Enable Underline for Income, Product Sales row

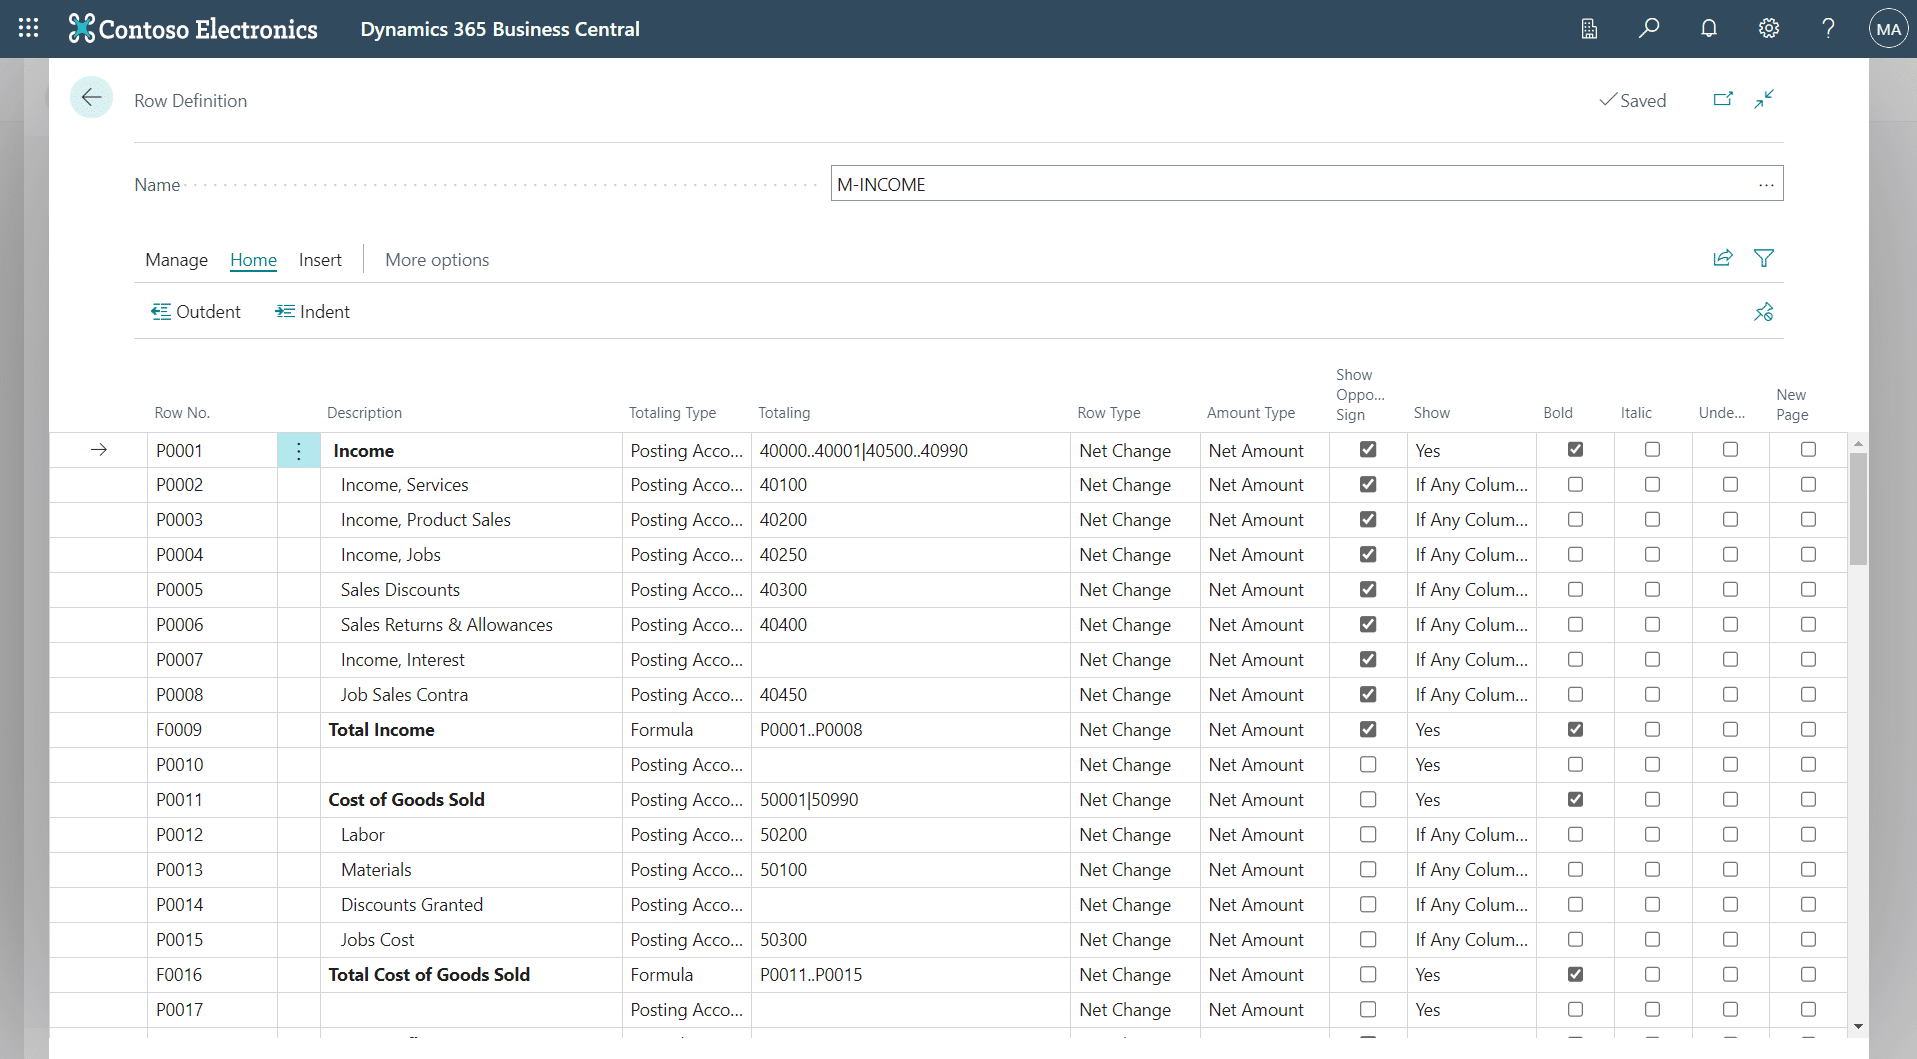[x=1730, y=520]
